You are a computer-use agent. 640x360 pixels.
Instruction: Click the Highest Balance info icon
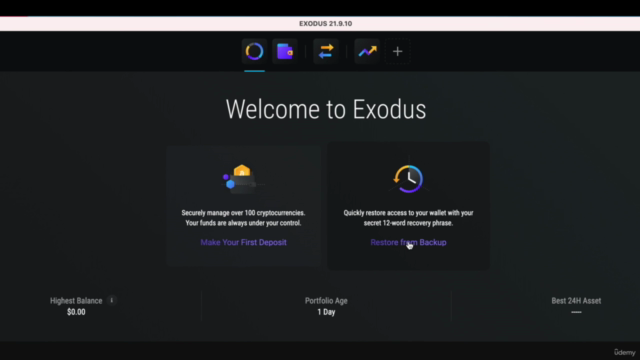click(x=111, y=300)
